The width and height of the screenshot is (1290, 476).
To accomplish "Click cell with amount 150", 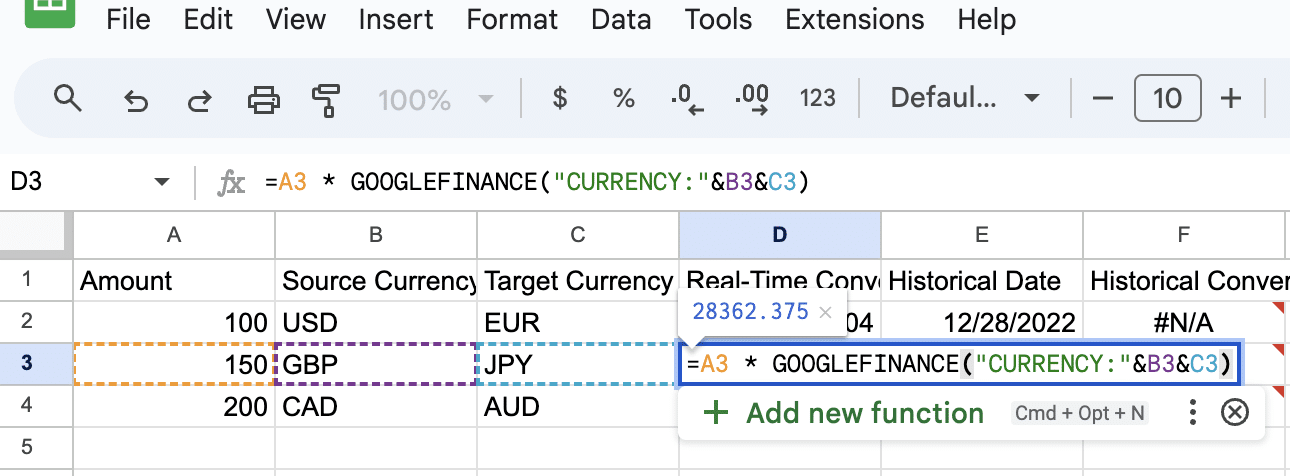I will click(x=174, y=364).
